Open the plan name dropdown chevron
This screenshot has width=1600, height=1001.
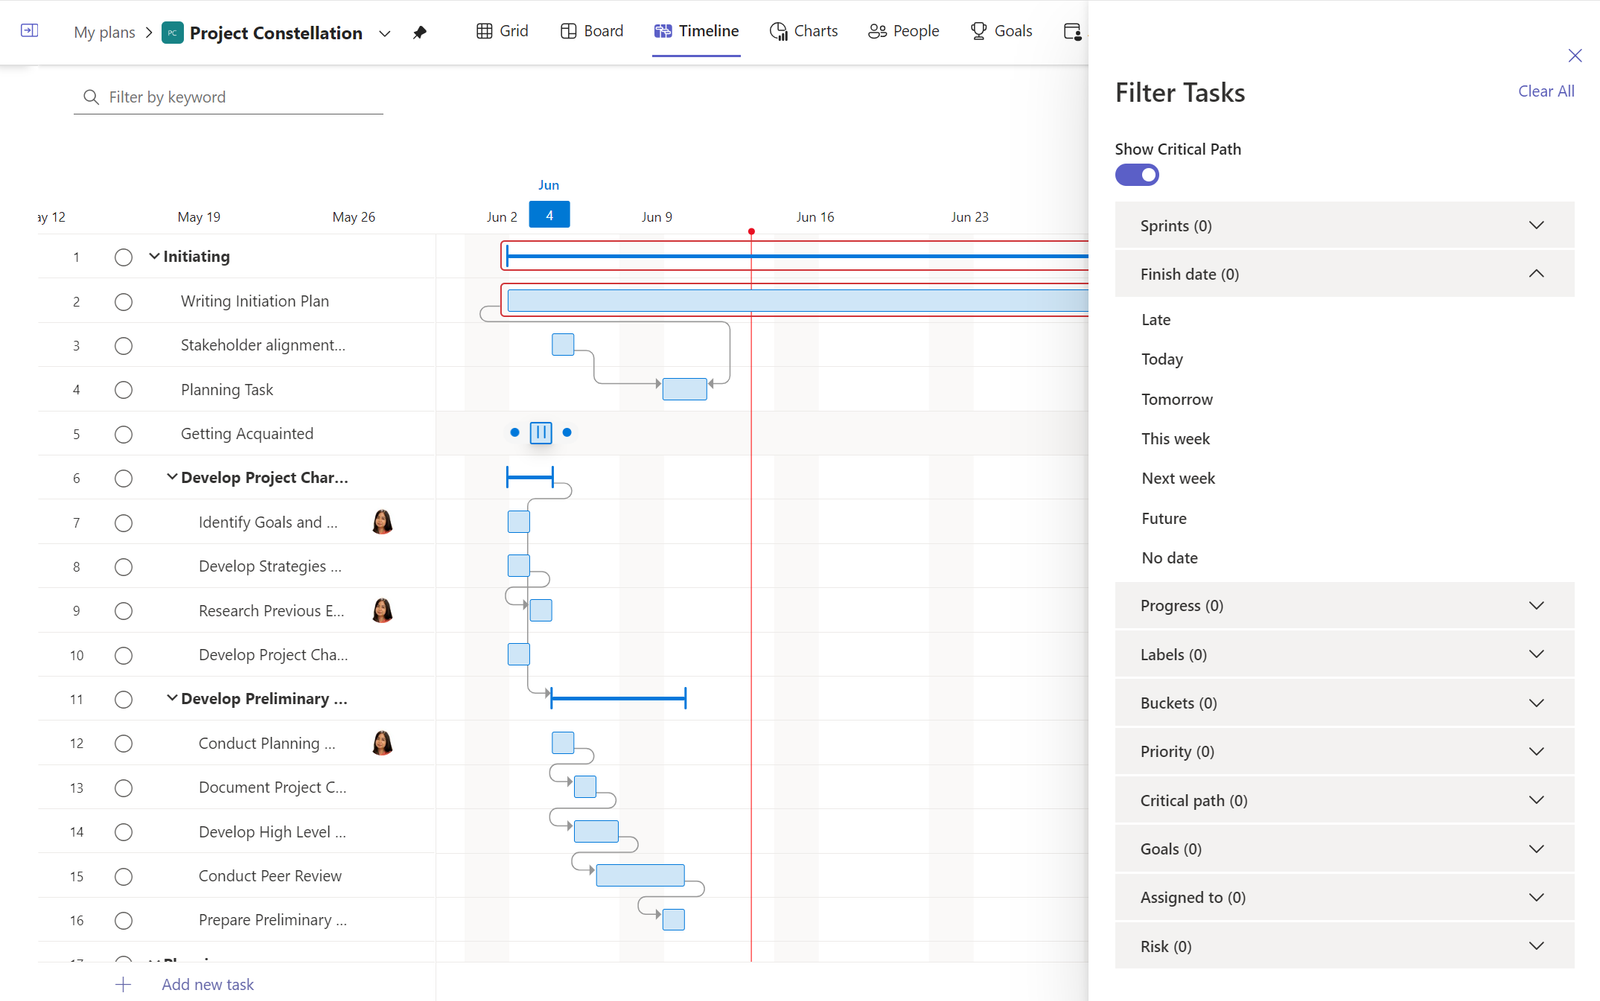tap(384, 33)
